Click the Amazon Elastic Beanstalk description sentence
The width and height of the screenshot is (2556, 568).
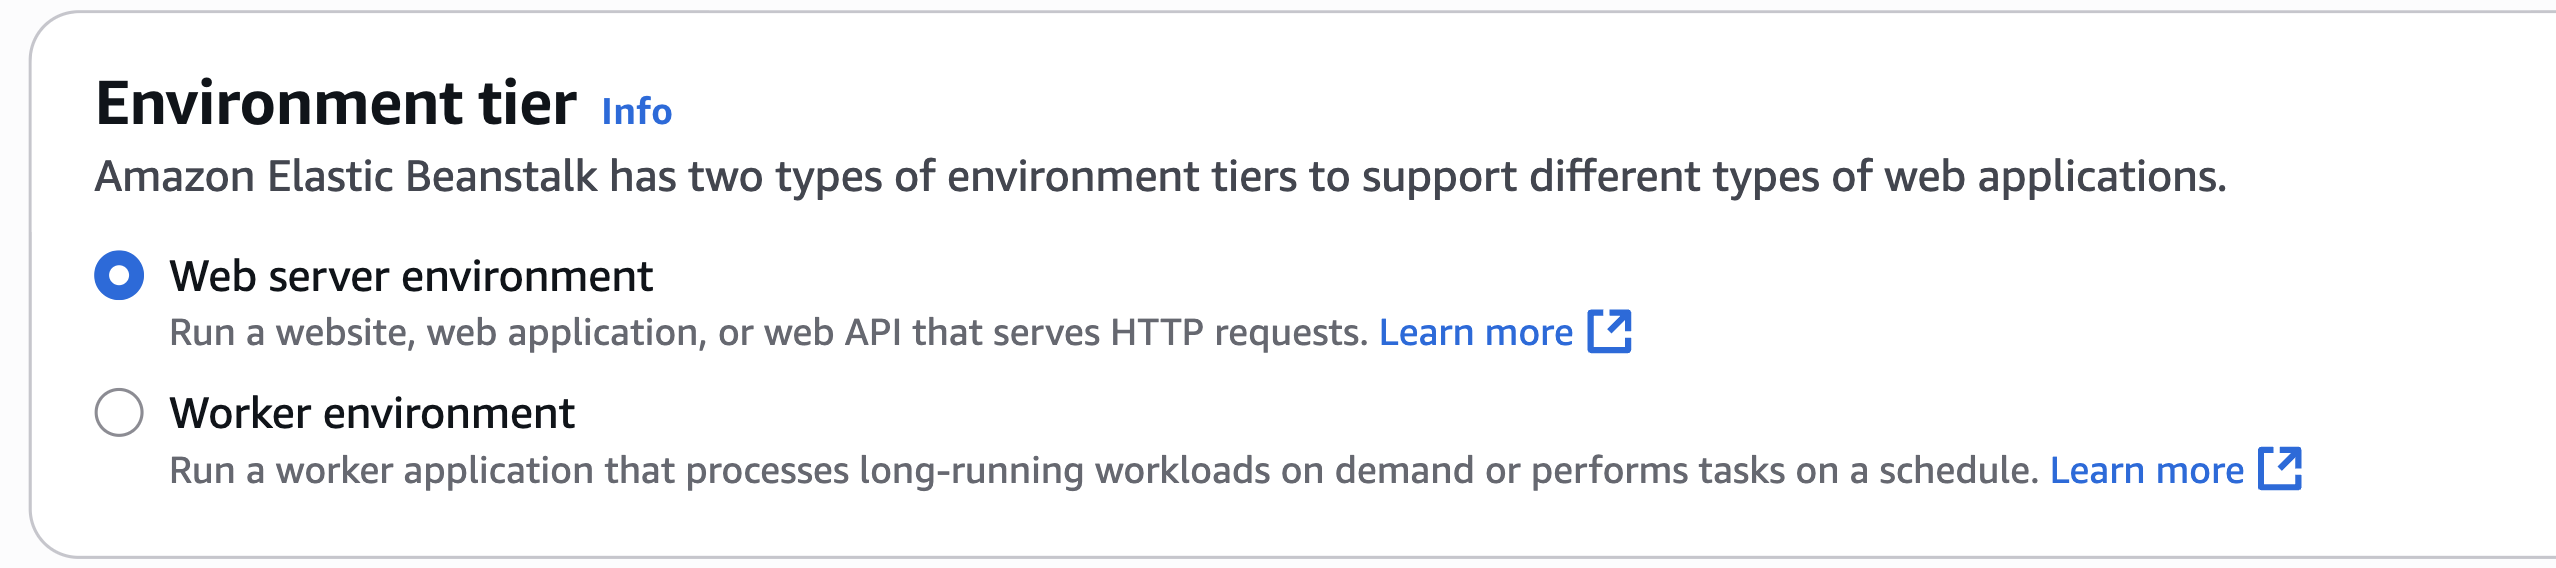click(x=1160, y=177)
